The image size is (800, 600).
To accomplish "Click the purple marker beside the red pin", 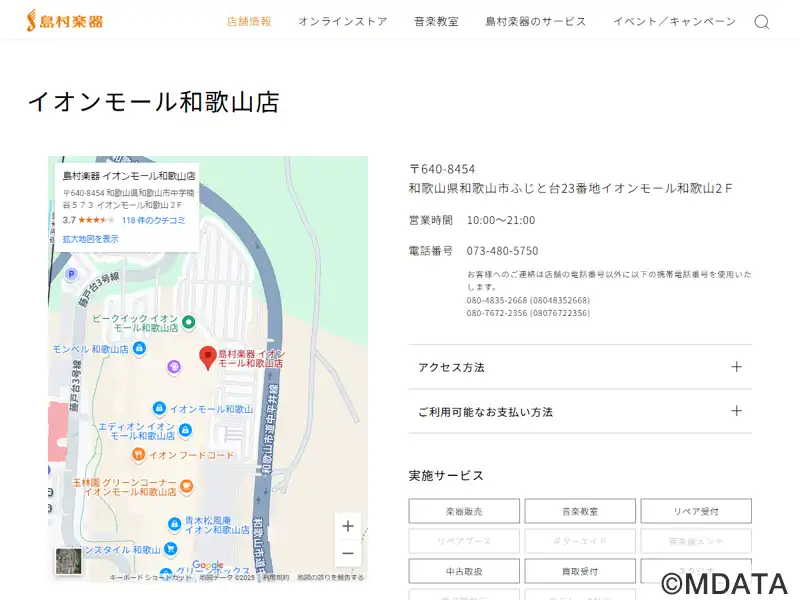I will [x=174, y=367].
